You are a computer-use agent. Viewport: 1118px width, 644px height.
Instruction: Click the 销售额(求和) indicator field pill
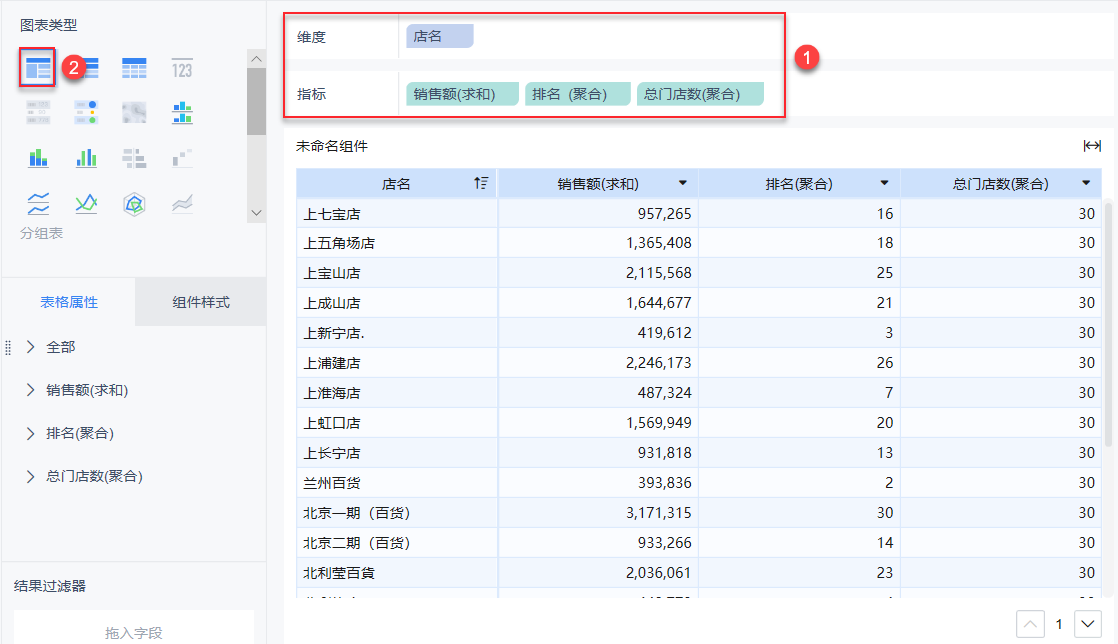(462, 94)
